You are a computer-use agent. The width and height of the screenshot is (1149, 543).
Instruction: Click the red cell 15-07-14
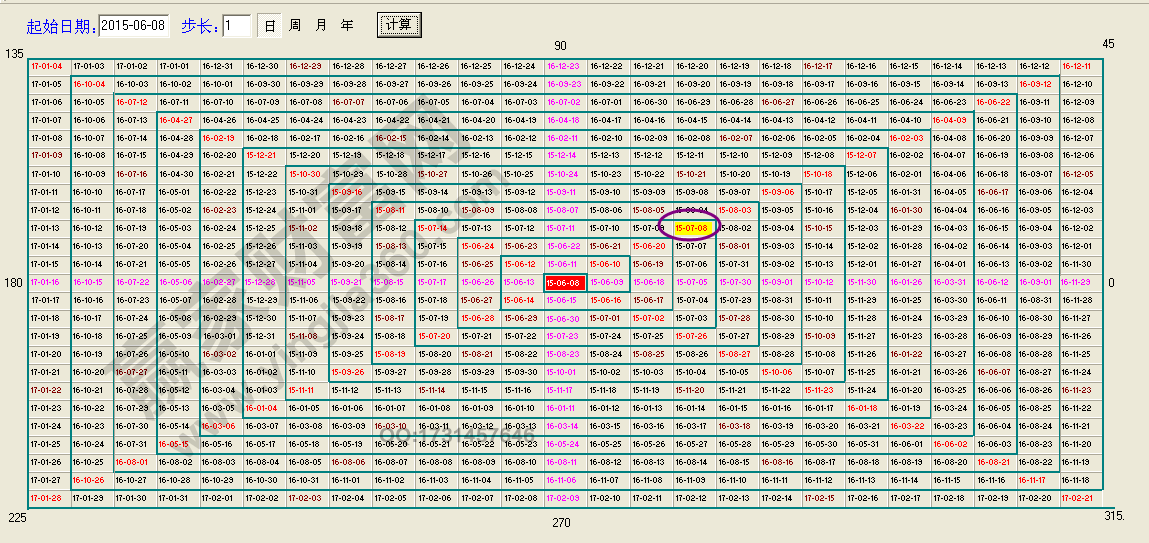tap(433, 228)
